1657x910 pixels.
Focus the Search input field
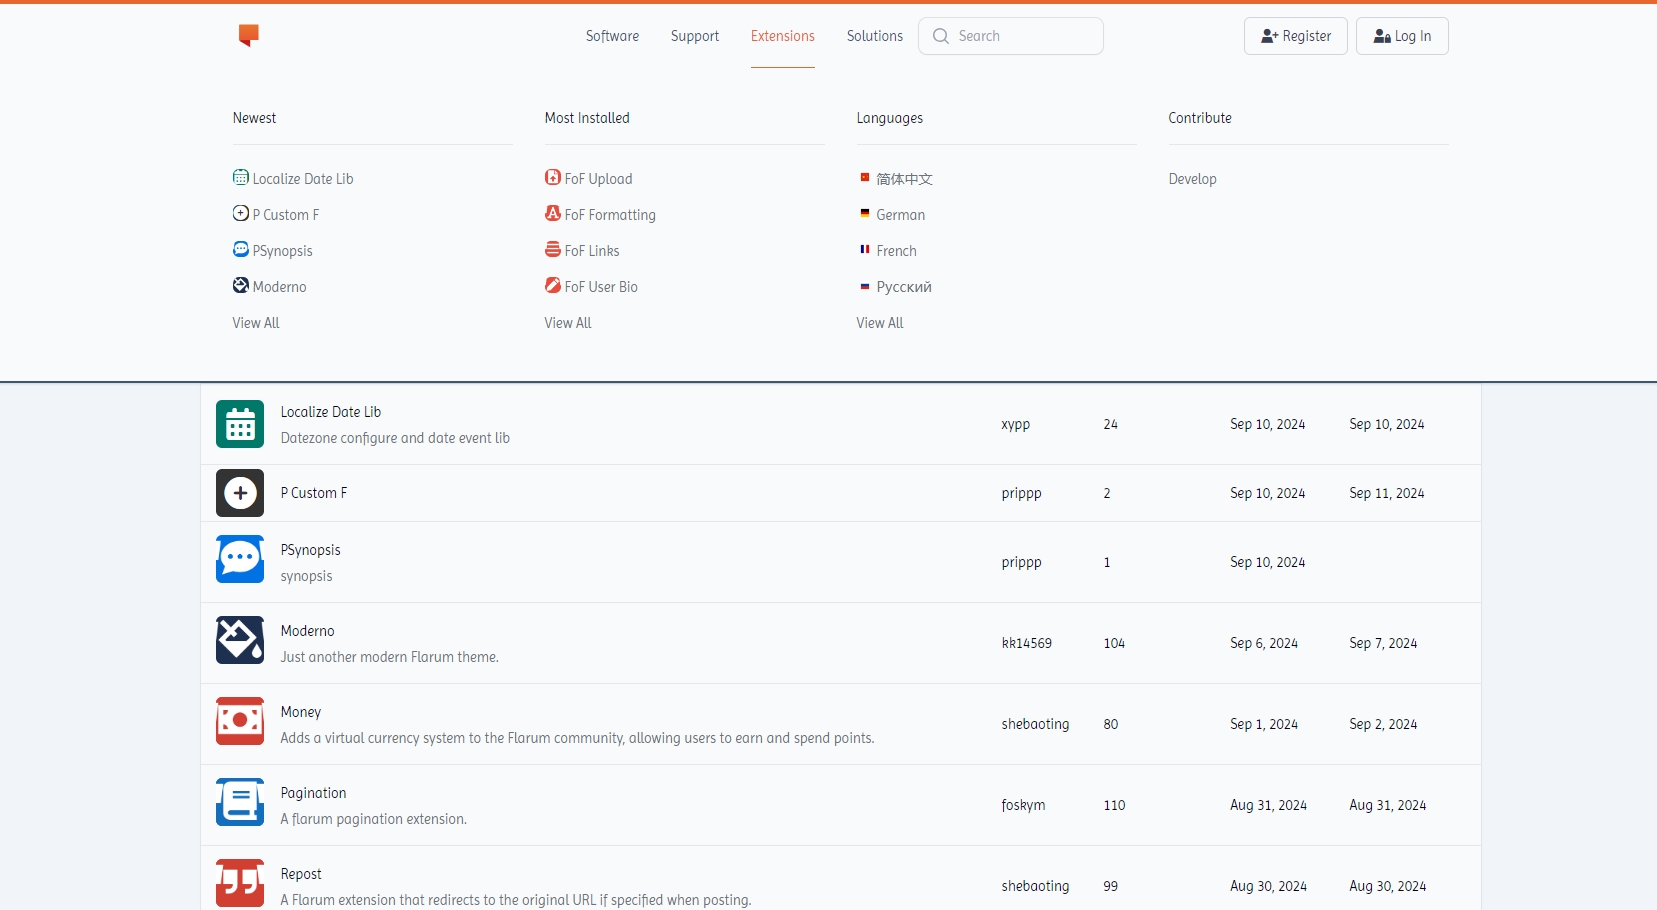click(x=1011, y=36)
